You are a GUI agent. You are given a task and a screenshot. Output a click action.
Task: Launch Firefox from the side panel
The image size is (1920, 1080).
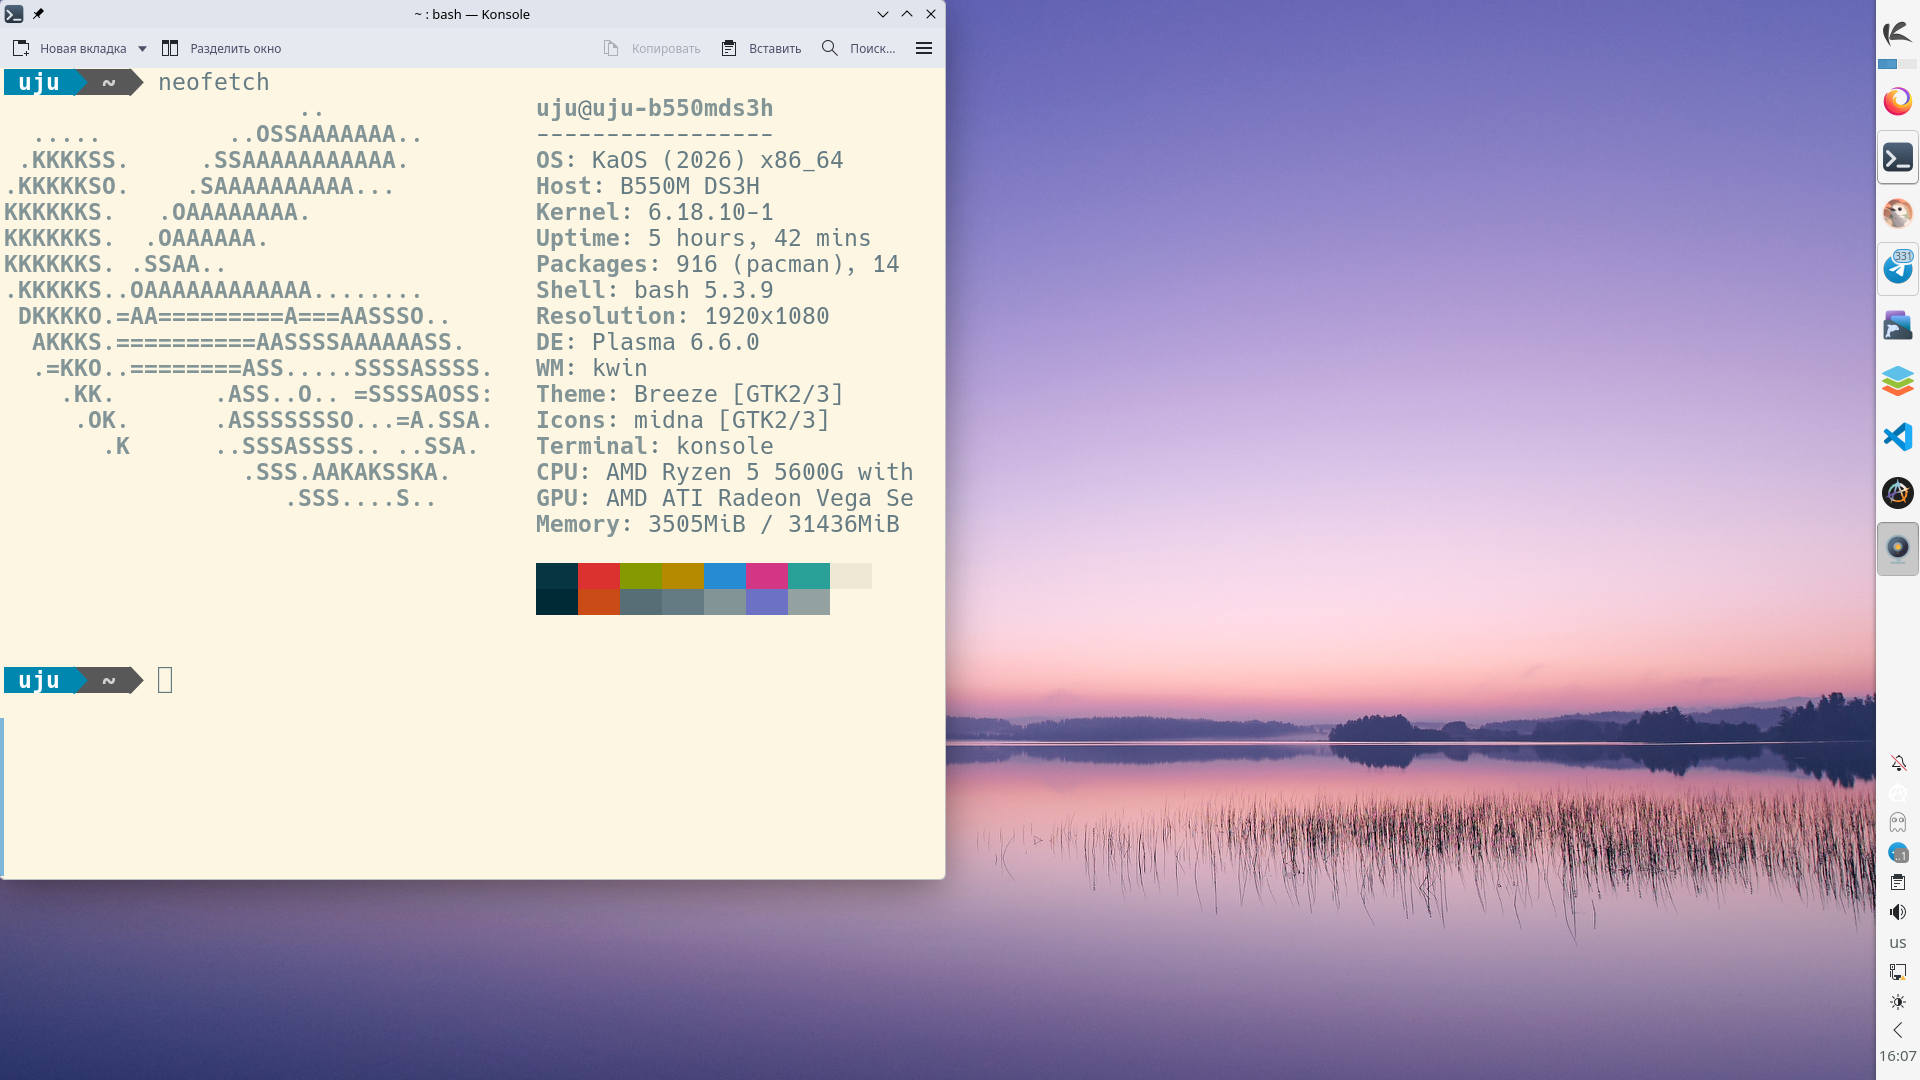pyautogui.click(x=1897, y=101)
